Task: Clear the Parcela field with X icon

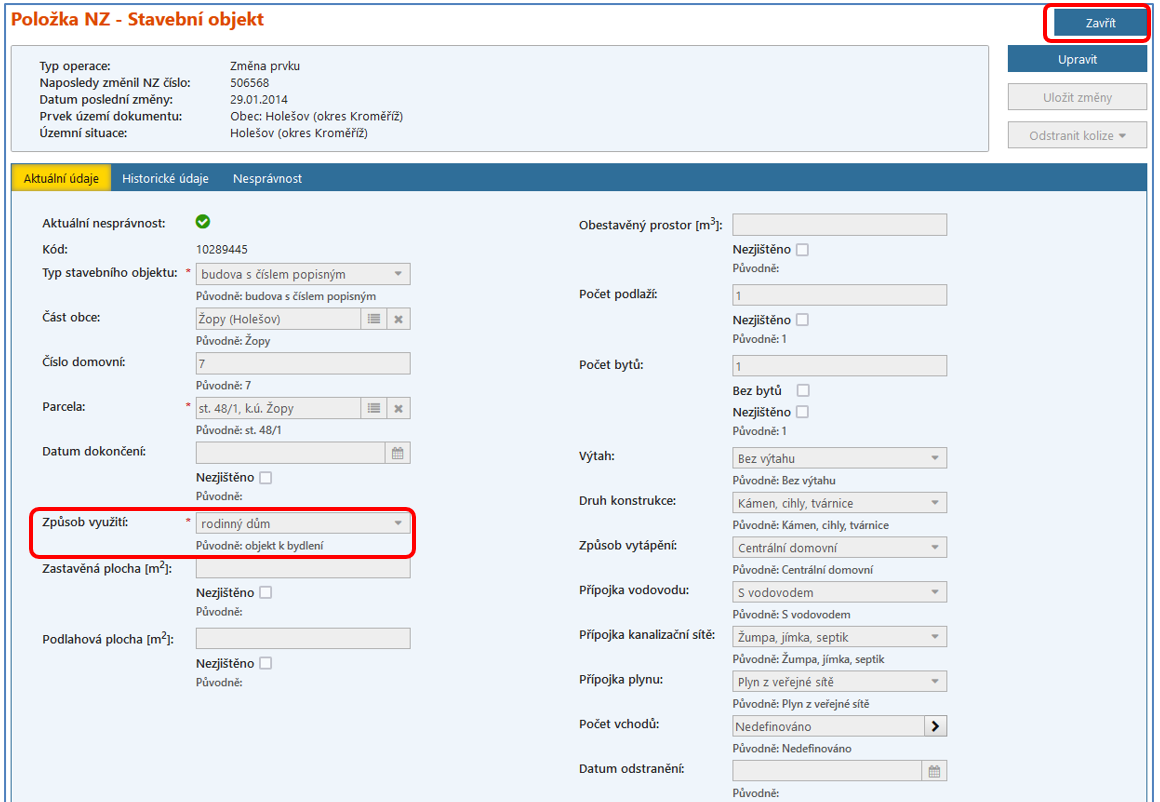Action: [398, 408]
